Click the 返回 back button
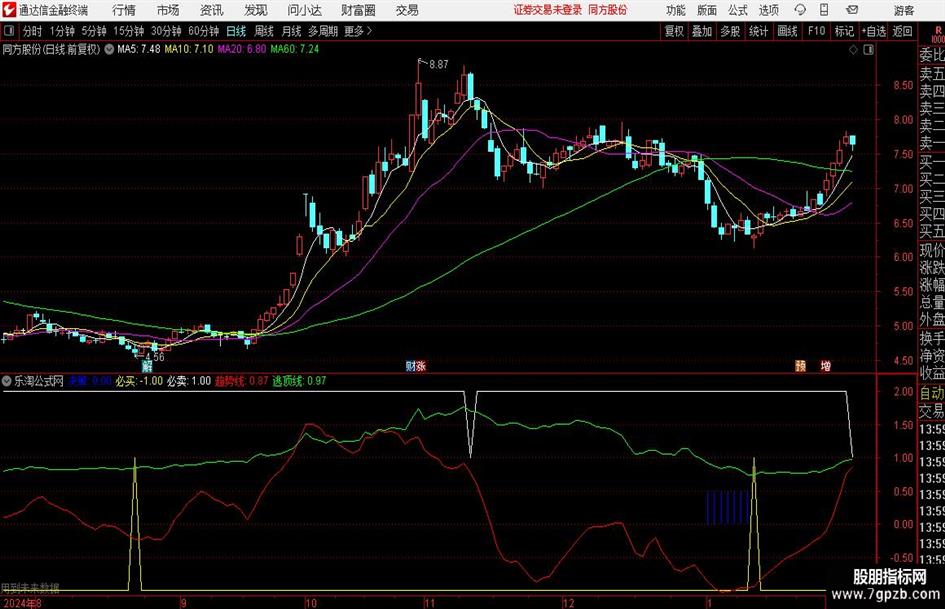945x609 pixels. (x=902, y=31)
